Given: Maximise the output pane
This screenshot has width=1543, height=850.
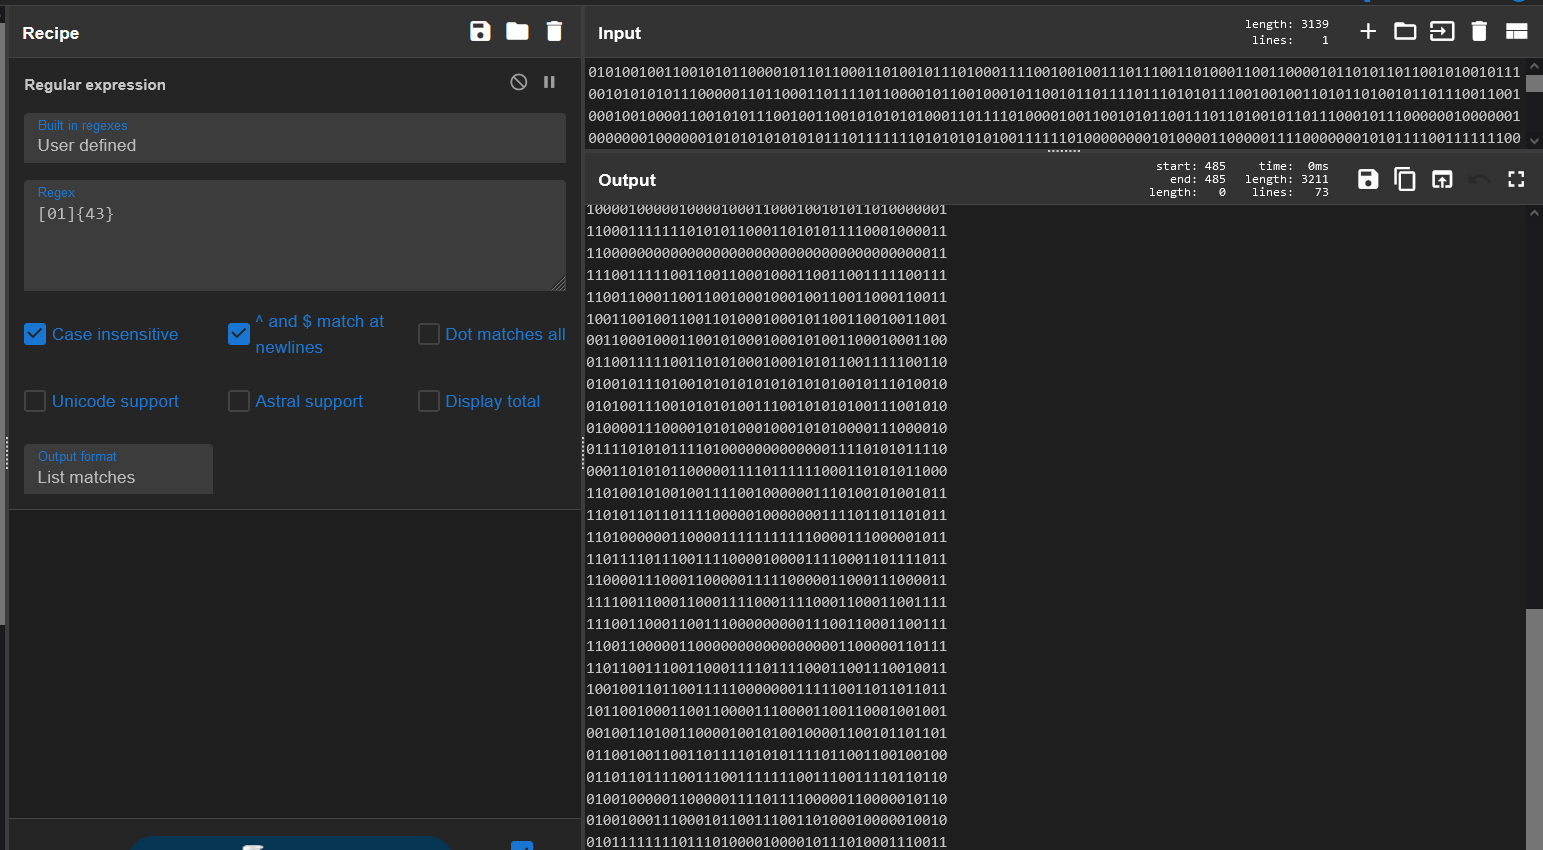Looking at the screenshot, I should tap(1516, 179).
